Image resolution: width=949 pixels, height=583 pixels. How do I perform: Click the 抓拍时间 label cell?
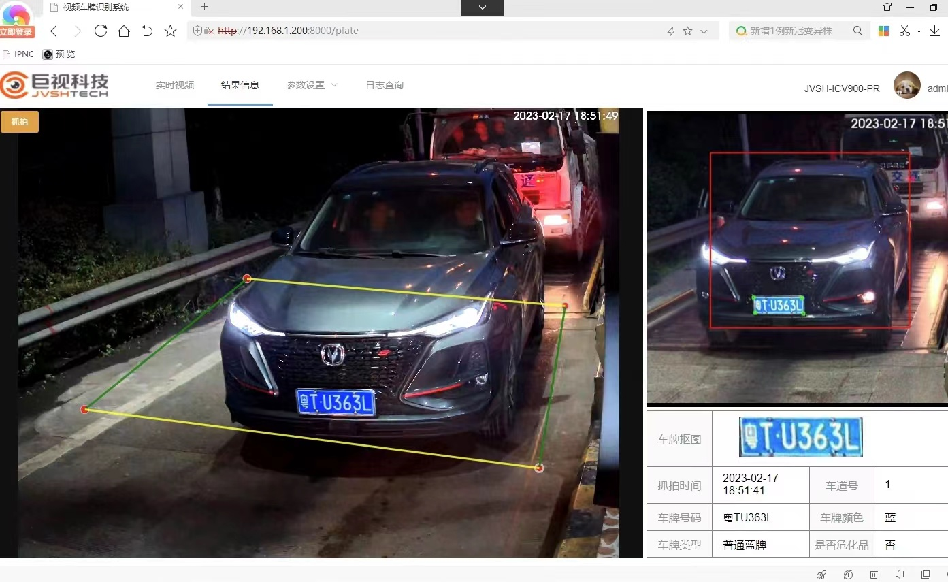[679, 486]
